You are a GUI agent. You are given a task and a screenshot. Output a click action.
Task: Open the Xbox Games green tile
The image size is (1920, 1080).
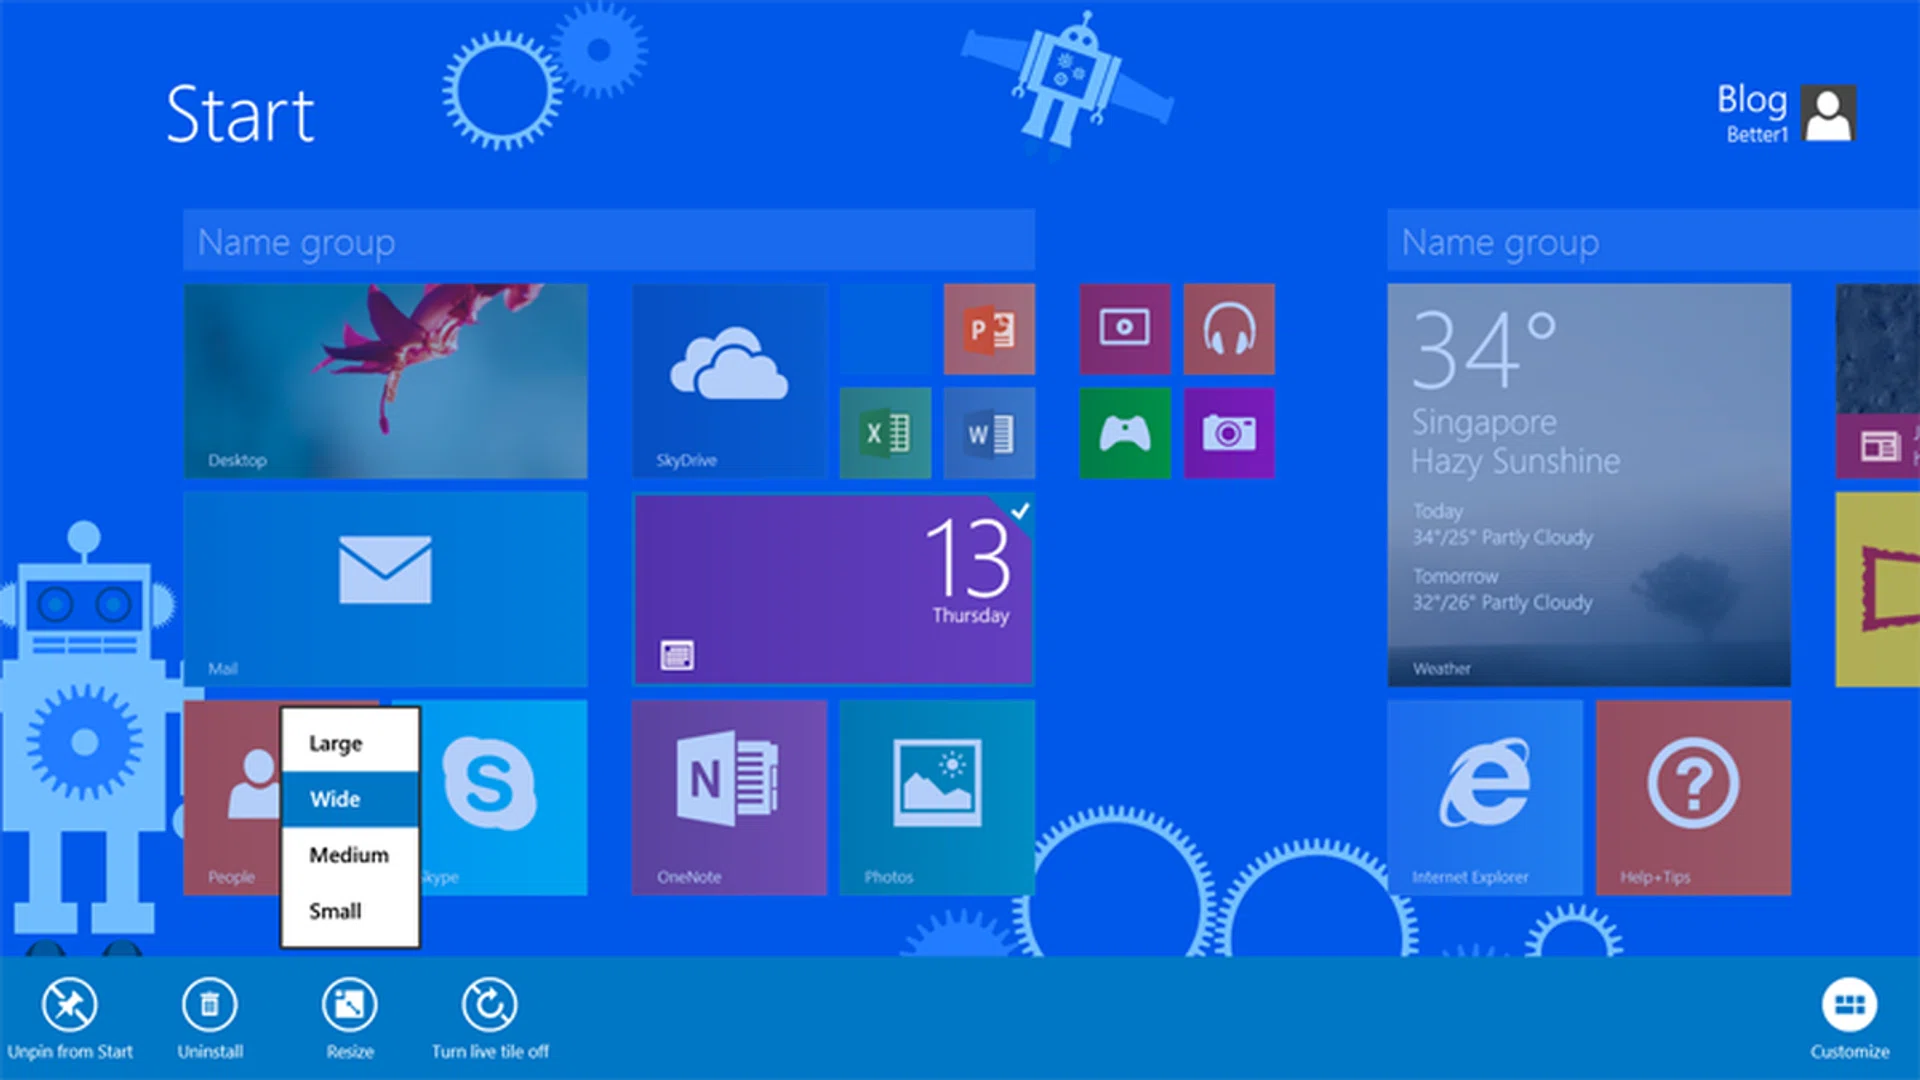click(1125, 433)
